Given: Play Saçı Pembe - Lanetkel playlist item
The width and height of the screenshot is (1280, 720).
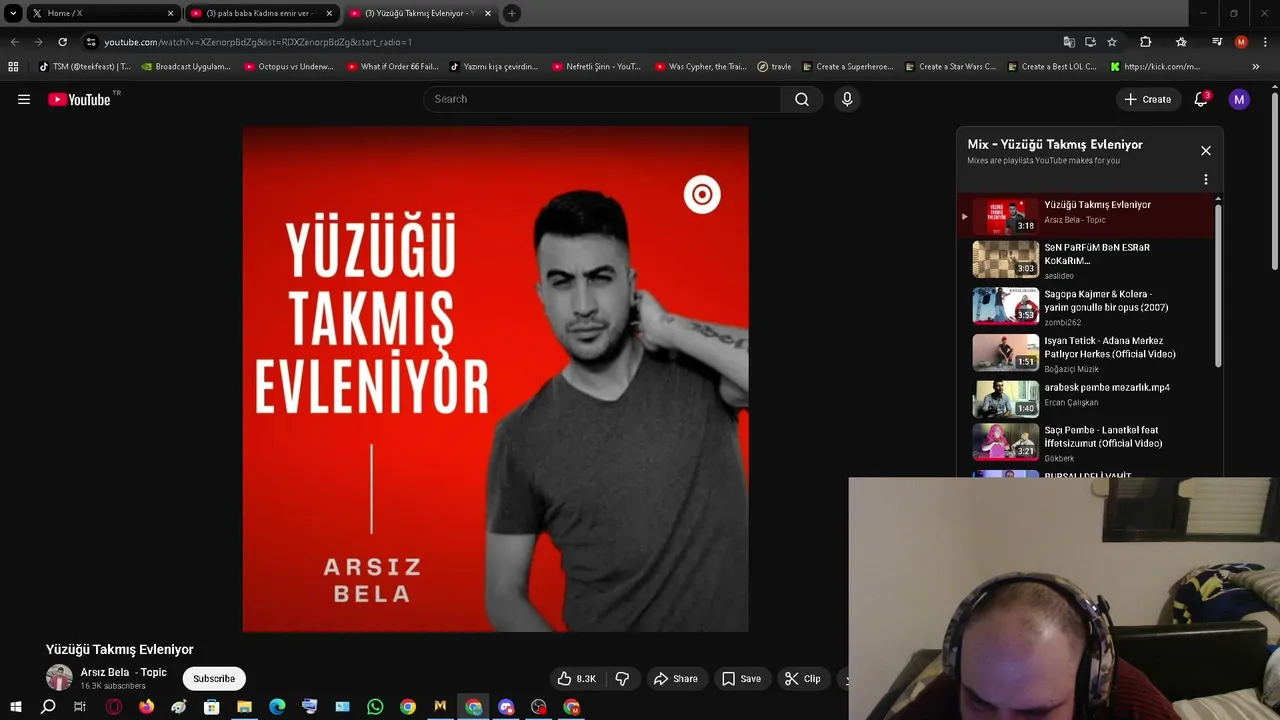Looking at the screenshot, I should tap(1087, 445).
